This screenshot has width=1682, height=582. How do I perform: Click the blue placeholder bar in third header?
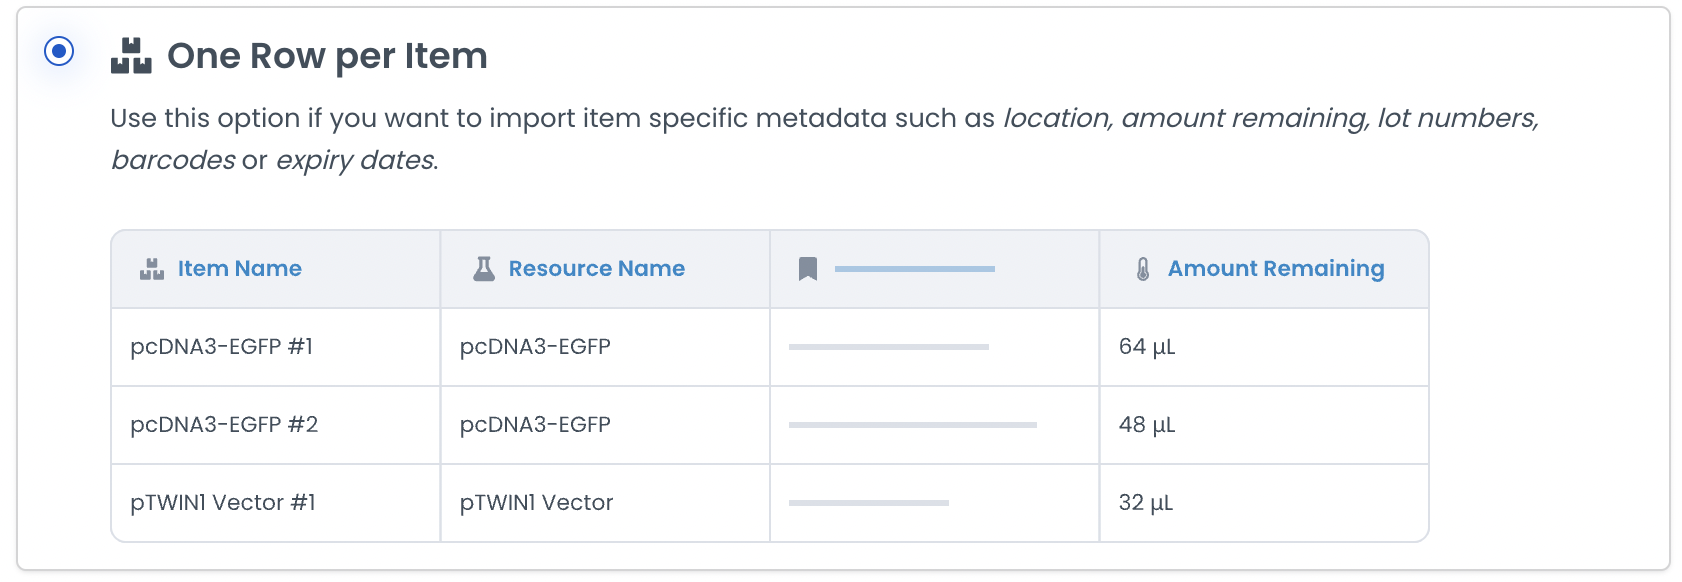pos(914,269)
